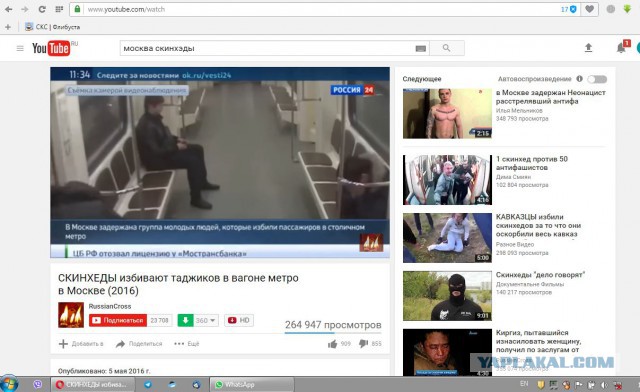Switch to WhatsApp taskbar window
This screenshot has width=640, height=392.
(x=252, y=384)
